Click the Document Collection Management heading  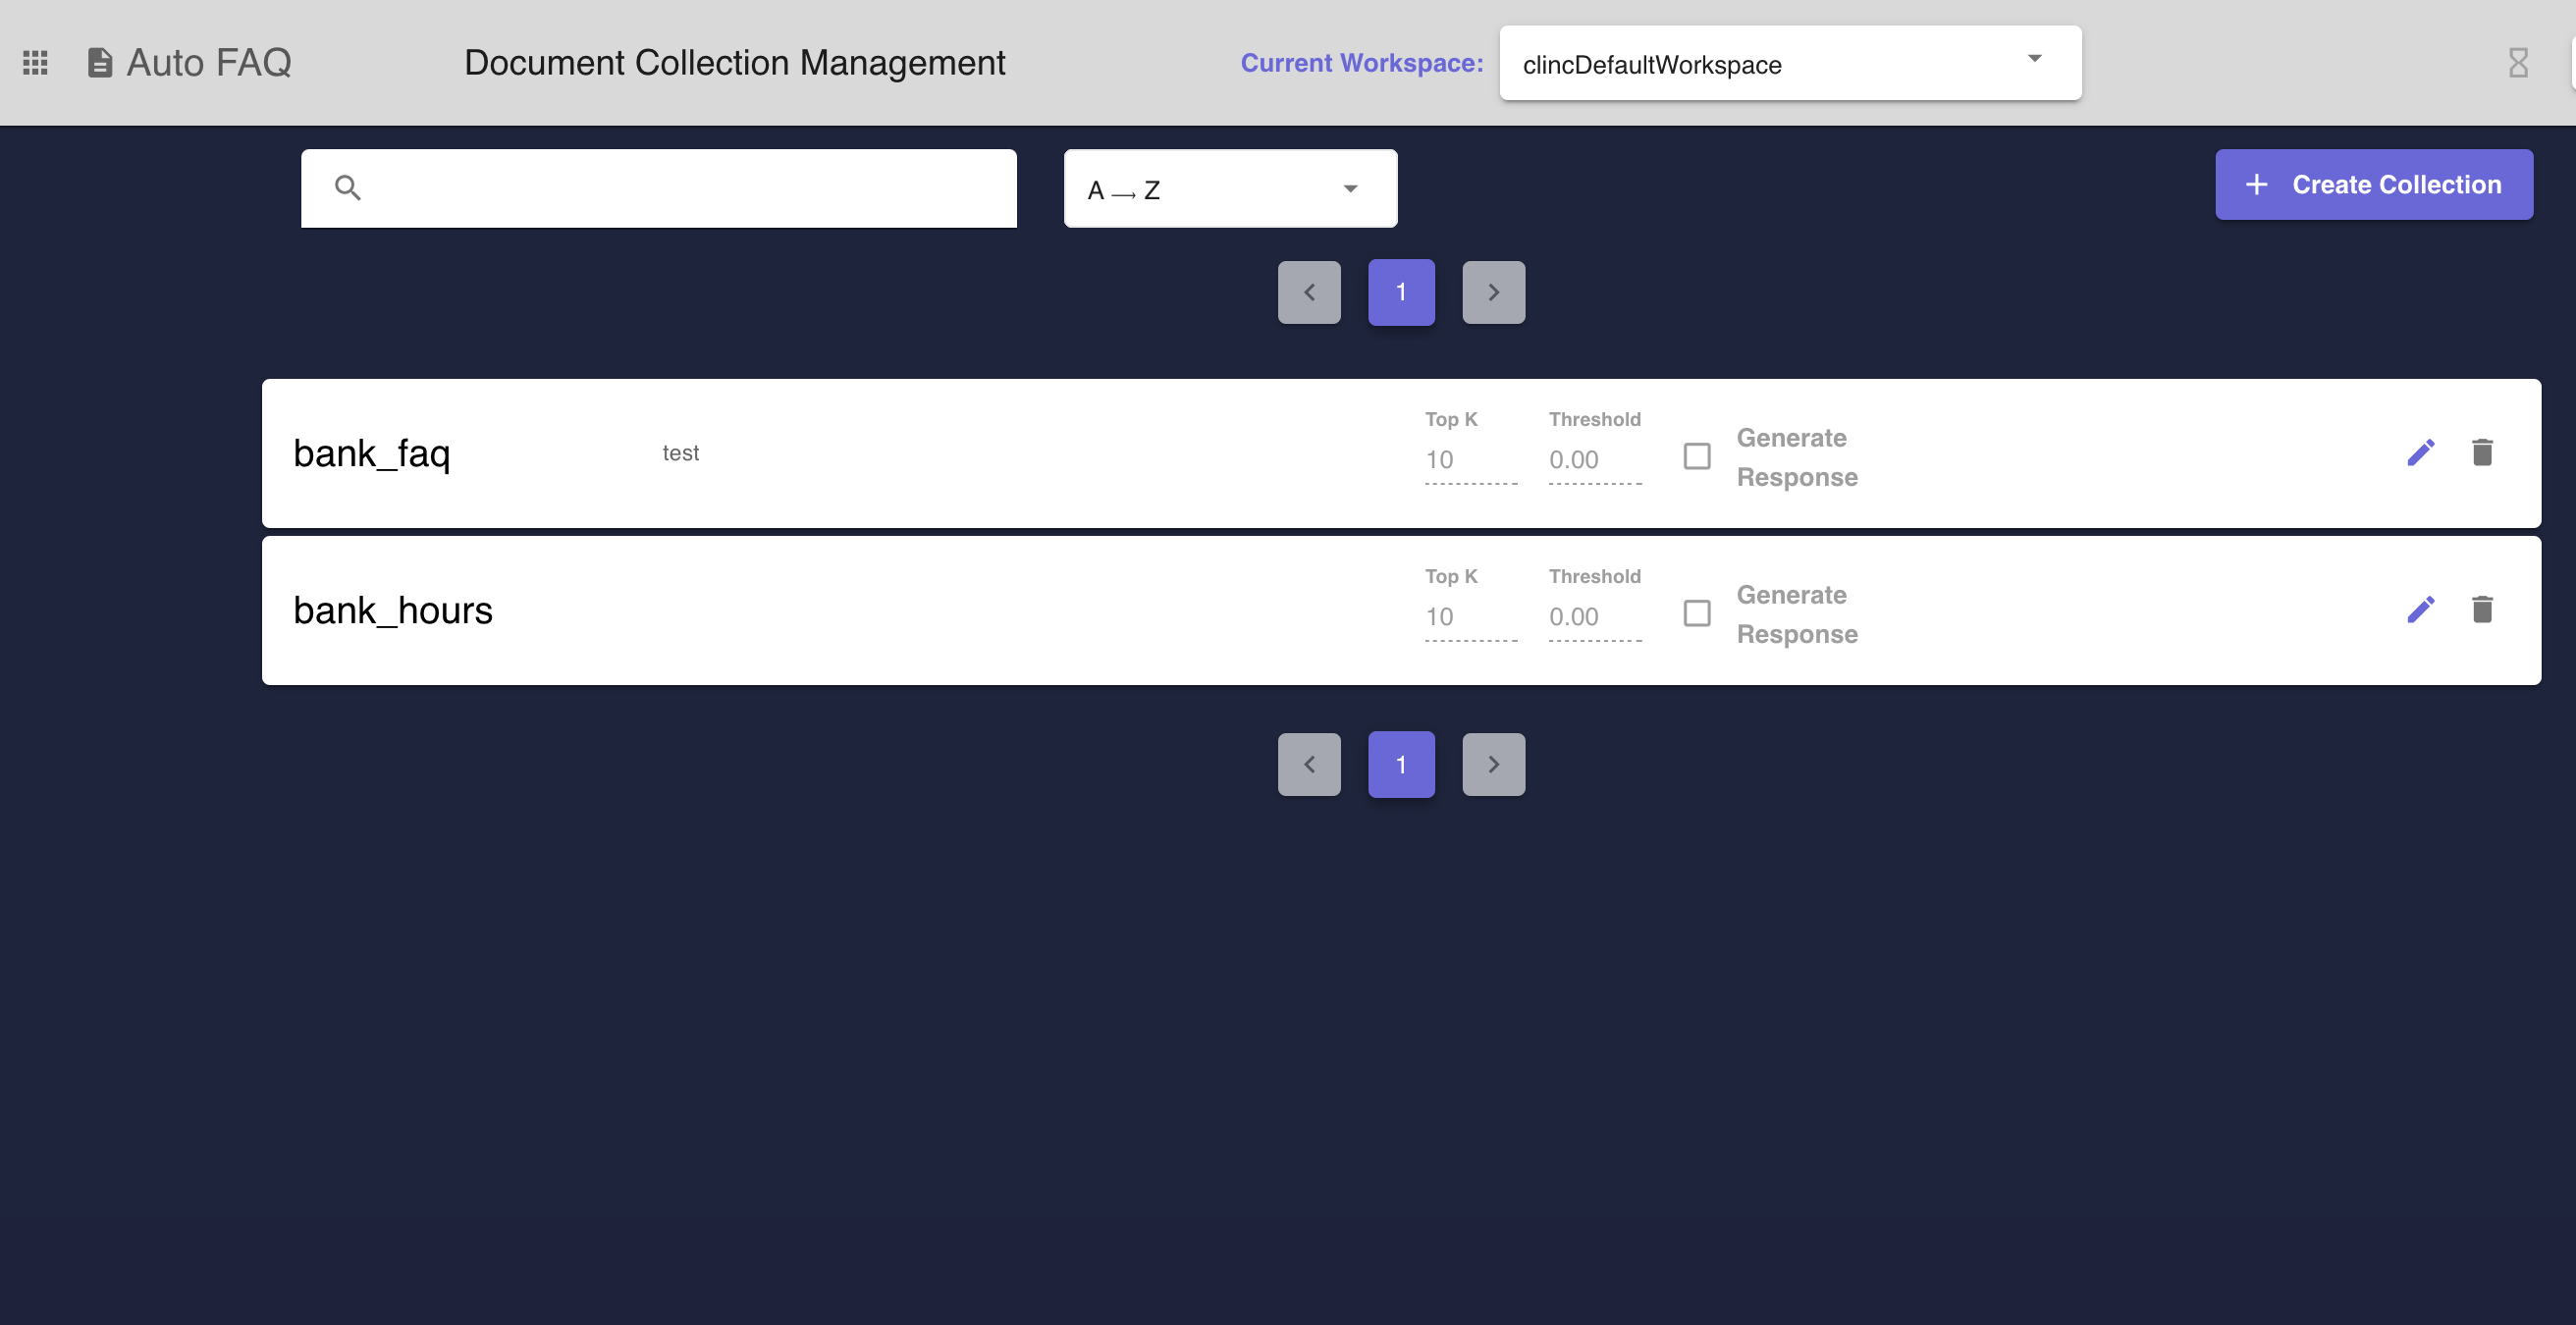pyautogui.click(x=734, y=63)
